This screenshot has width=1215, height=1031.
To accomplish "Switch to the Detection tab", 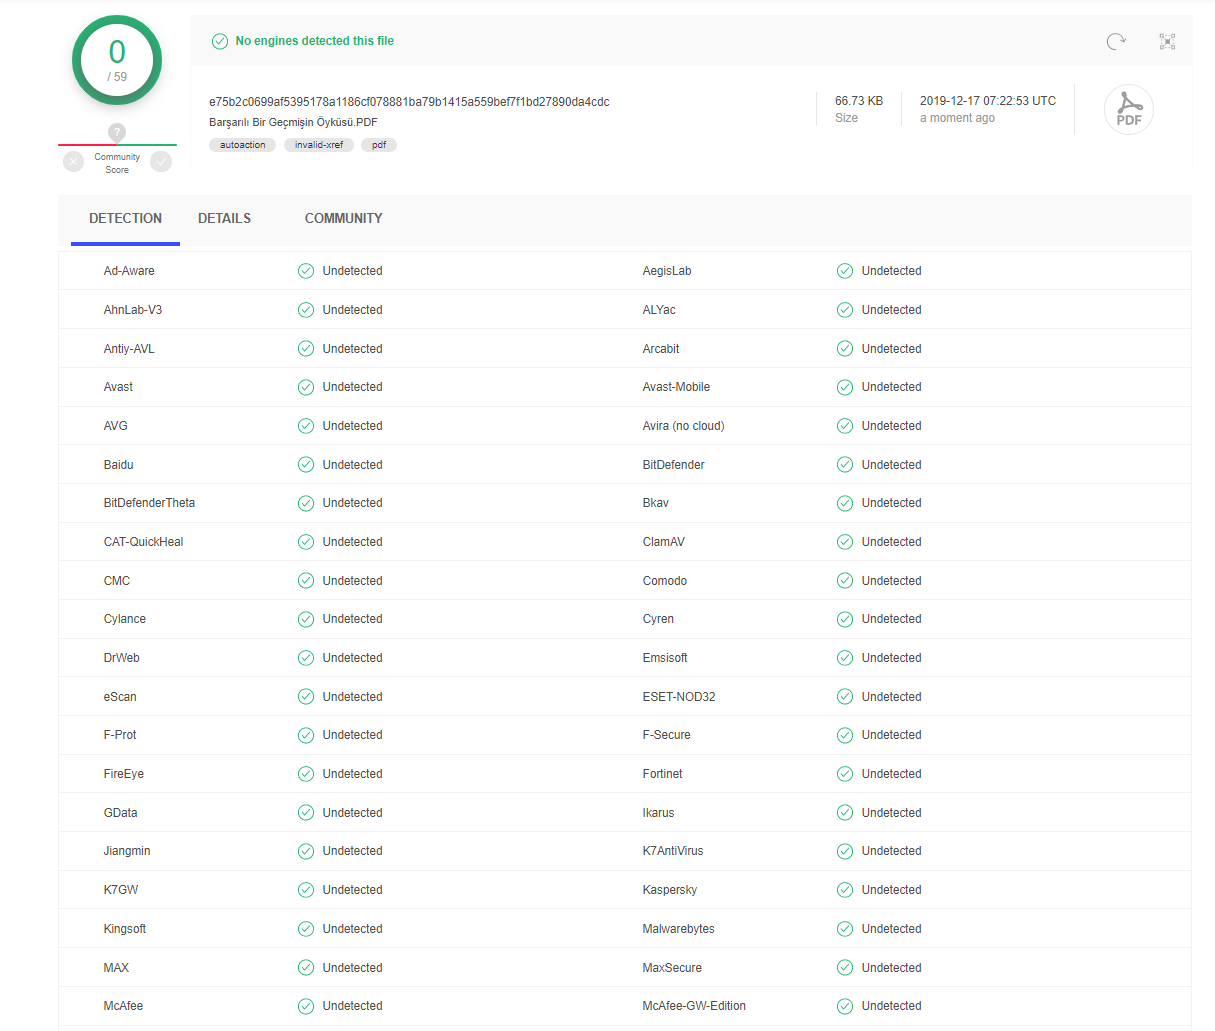I will point(125,218).
